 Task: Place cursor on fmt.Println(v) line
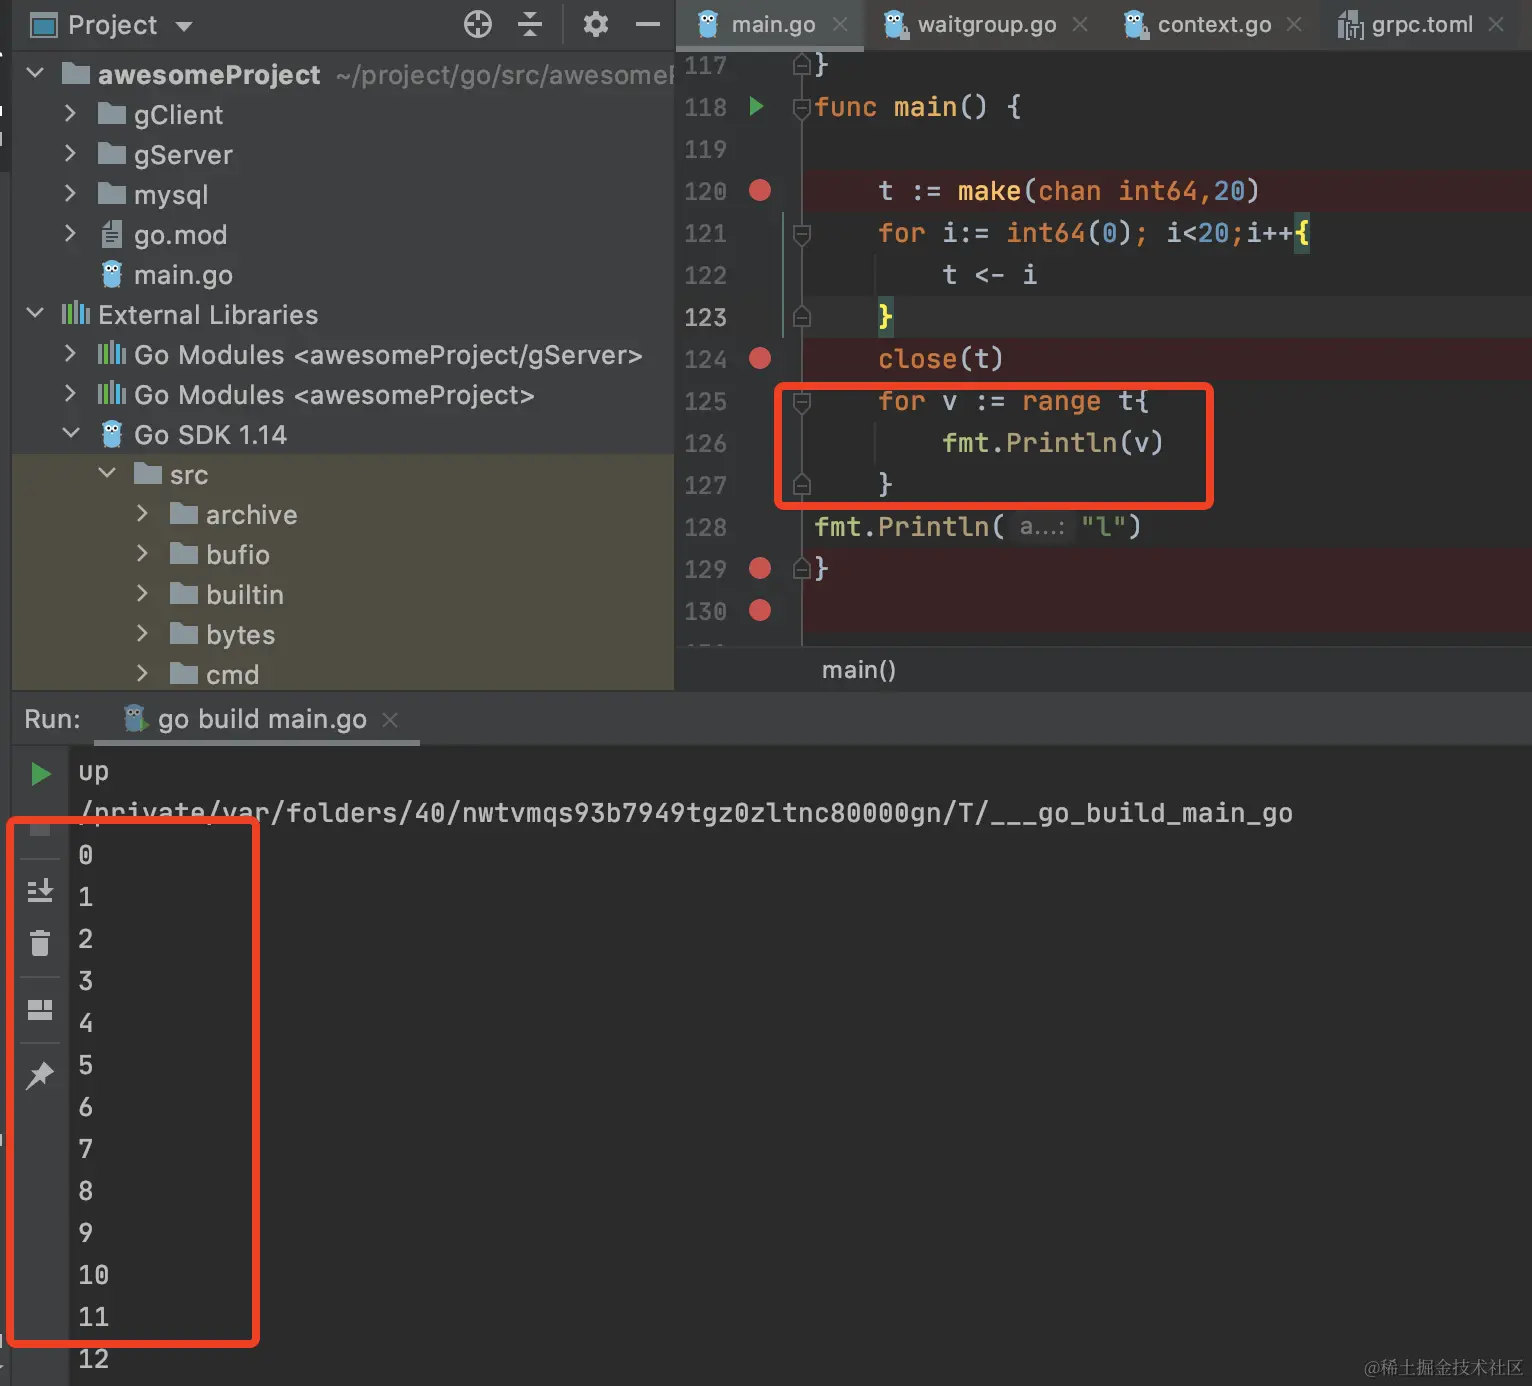(x=1053, y=442)
